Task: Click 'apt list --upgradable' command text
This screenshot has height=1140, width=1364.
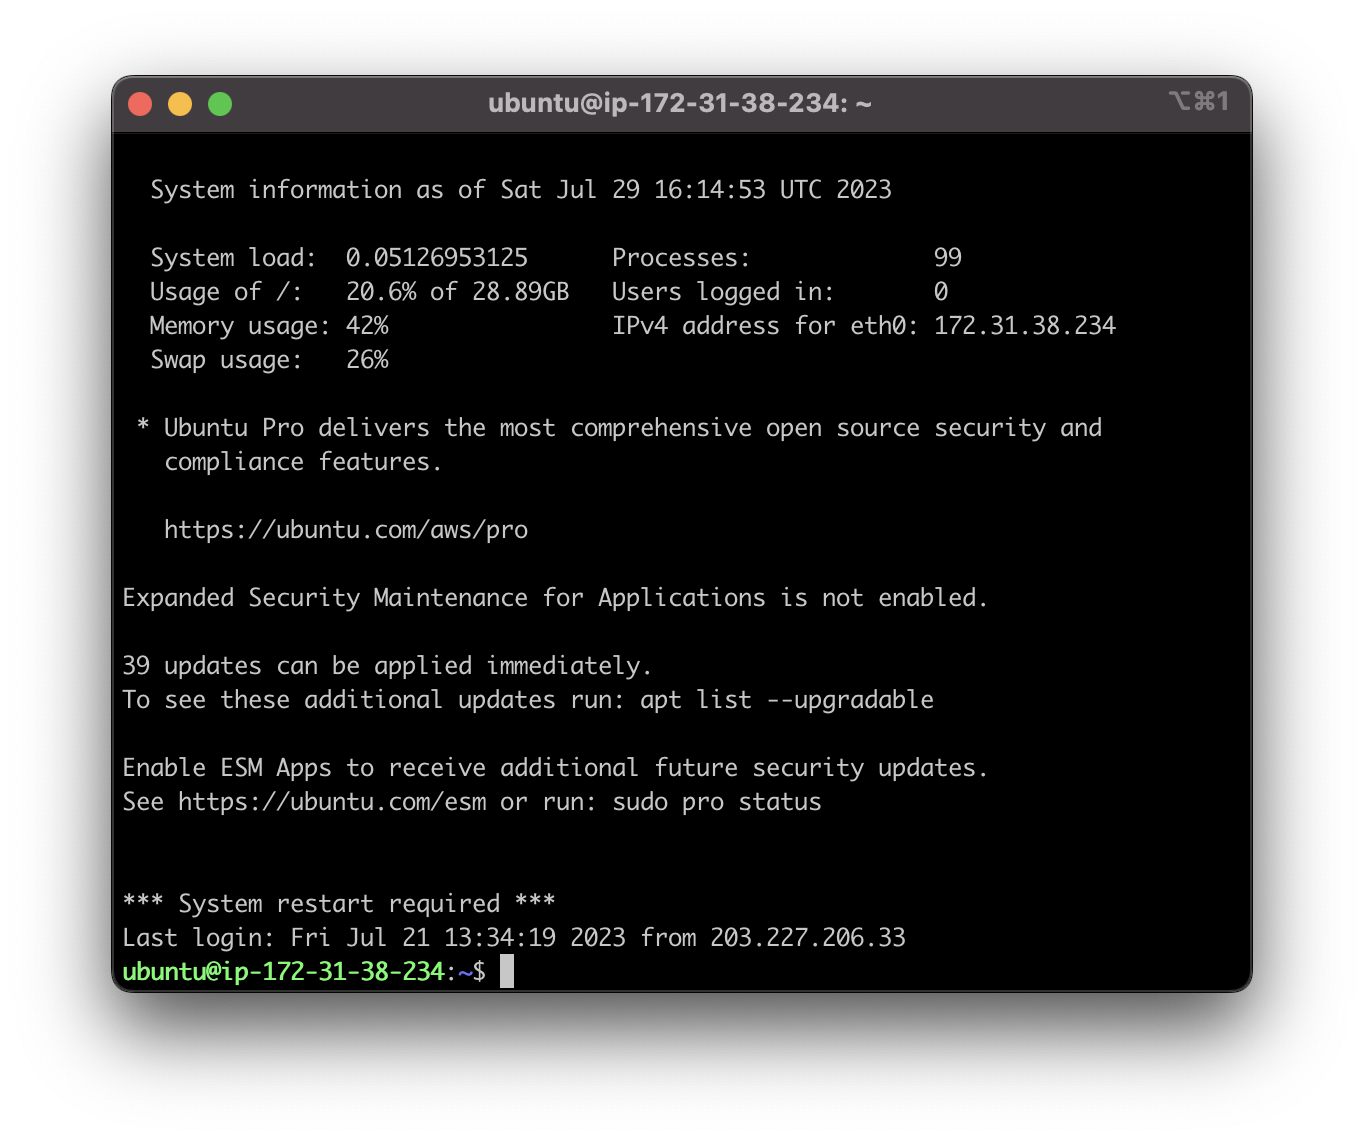Action: click(x=787, y=700)
